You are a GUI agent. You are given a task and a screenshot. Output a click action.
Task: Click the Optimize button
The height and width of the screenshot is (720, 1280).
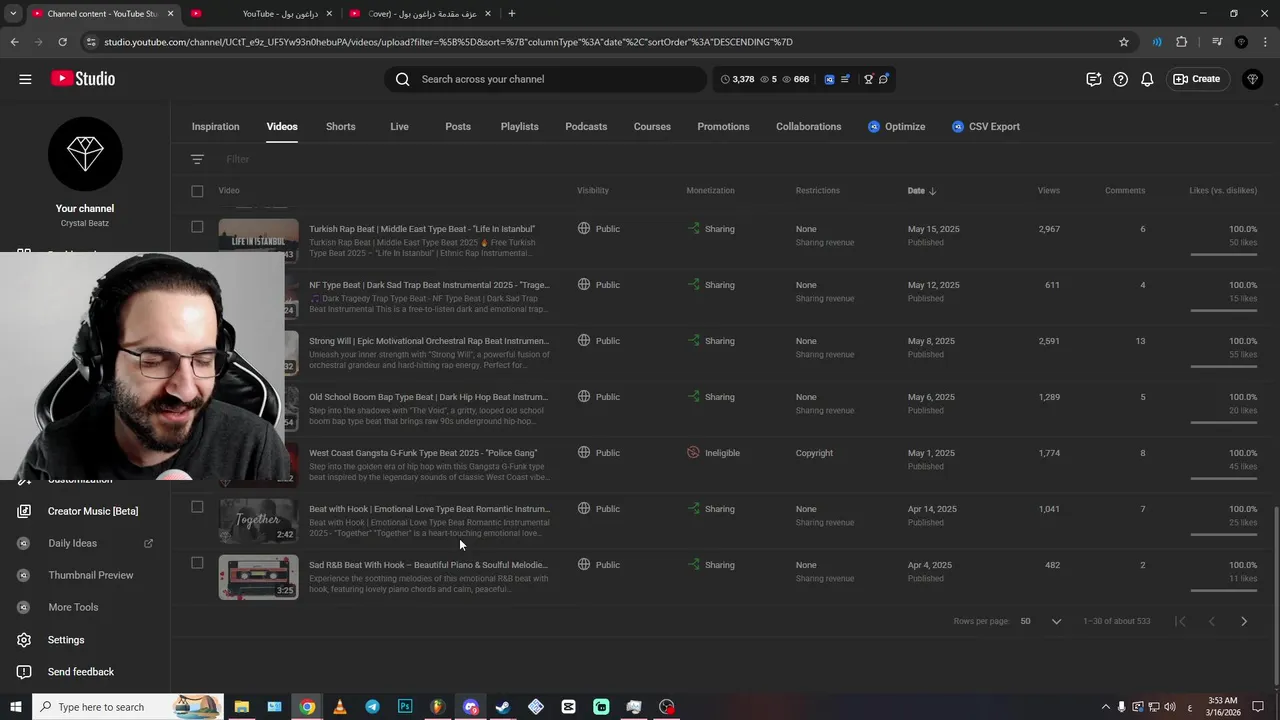coord(896,127)
